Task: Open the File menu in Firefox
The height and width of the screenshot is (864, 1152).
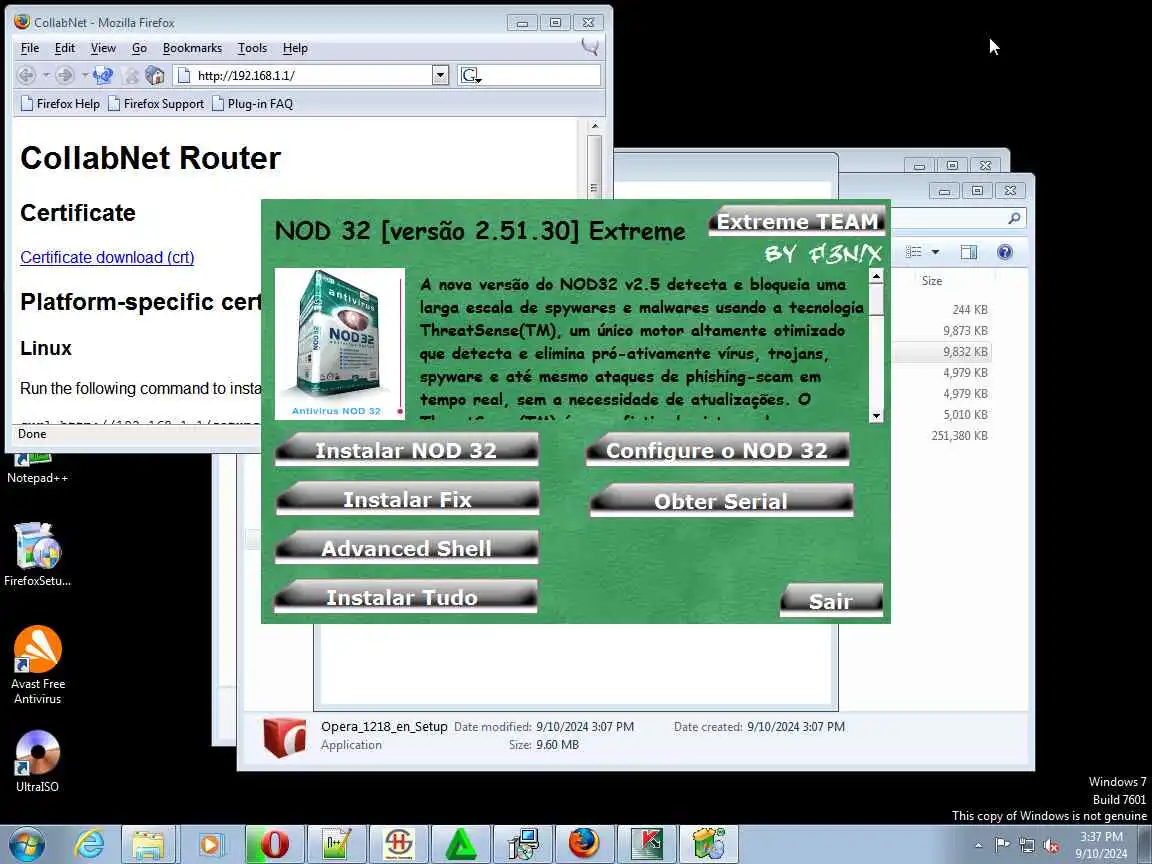Action: (30, 48)
